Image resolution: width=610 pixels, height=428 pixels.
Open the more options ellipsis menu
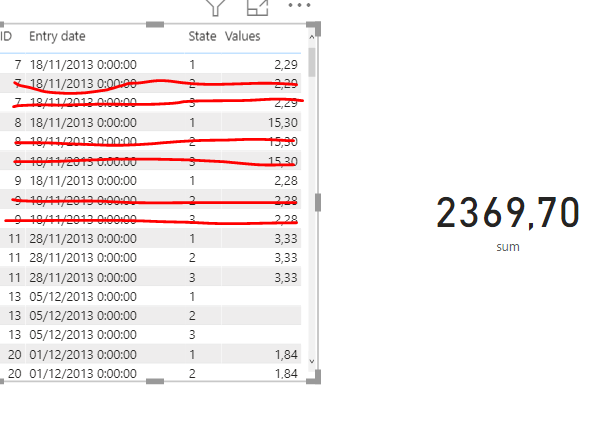coord(299,5)
